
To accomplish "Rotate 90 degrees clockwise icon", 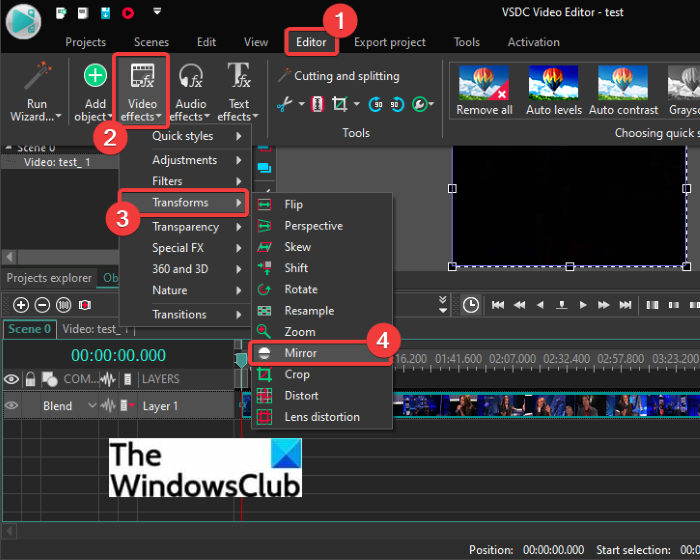I will pos(375,104).
